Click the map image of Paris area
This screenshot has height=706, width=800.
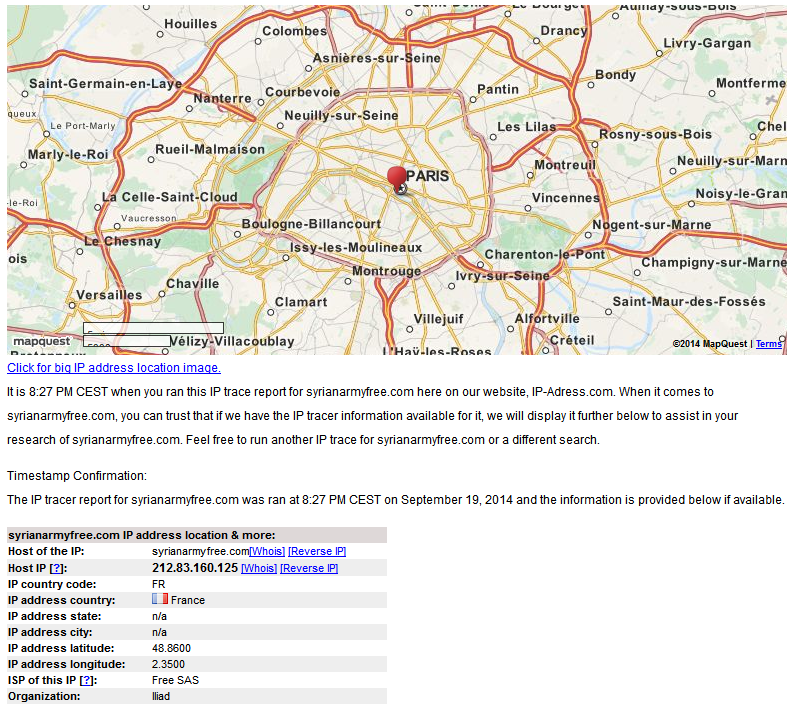pos(396,180)
